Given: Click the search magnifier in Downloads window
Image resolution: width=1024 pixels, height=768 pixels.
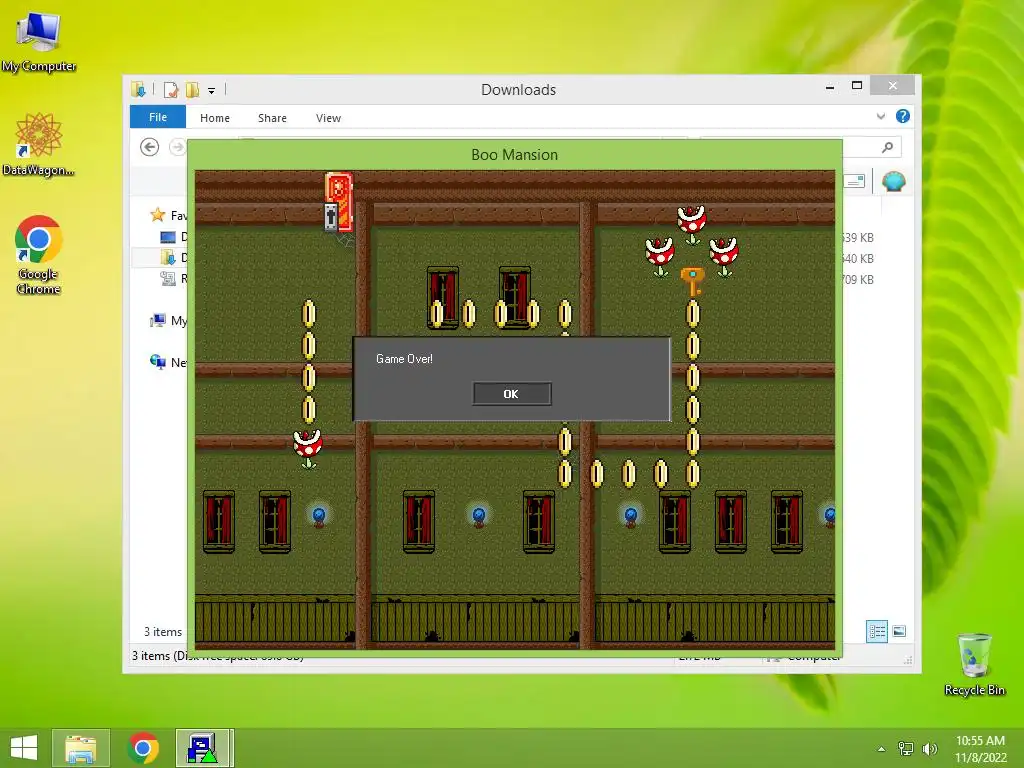Looking at the screenshot, I should point(887,147).
